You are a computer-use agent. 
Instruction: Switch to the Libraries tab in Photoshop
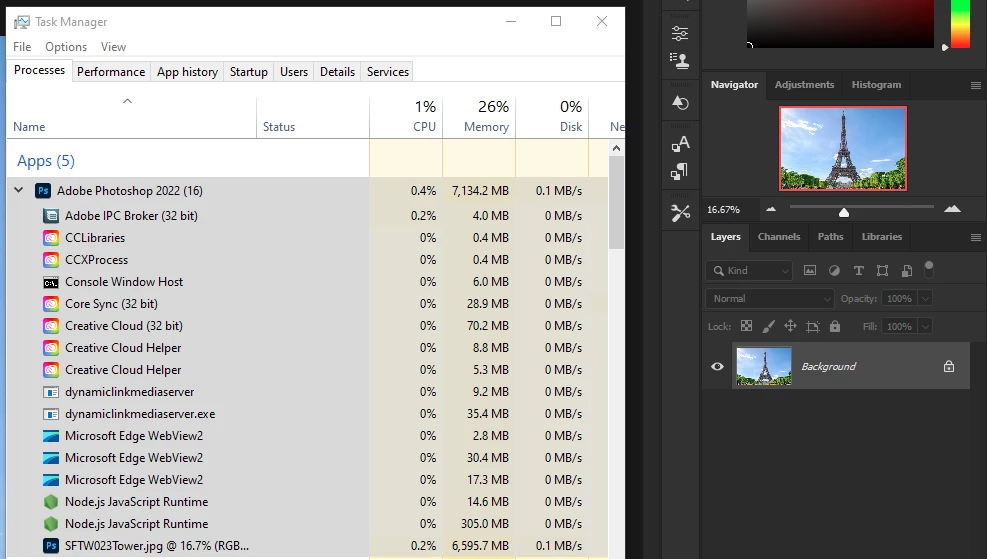881,237
